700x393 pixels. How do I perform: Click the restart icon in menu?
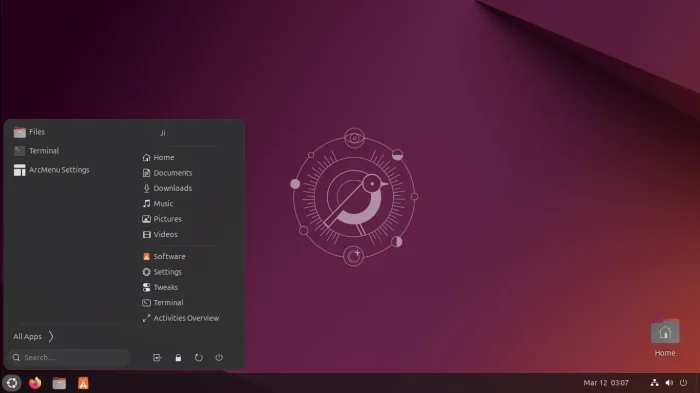(x=199, y=358)
